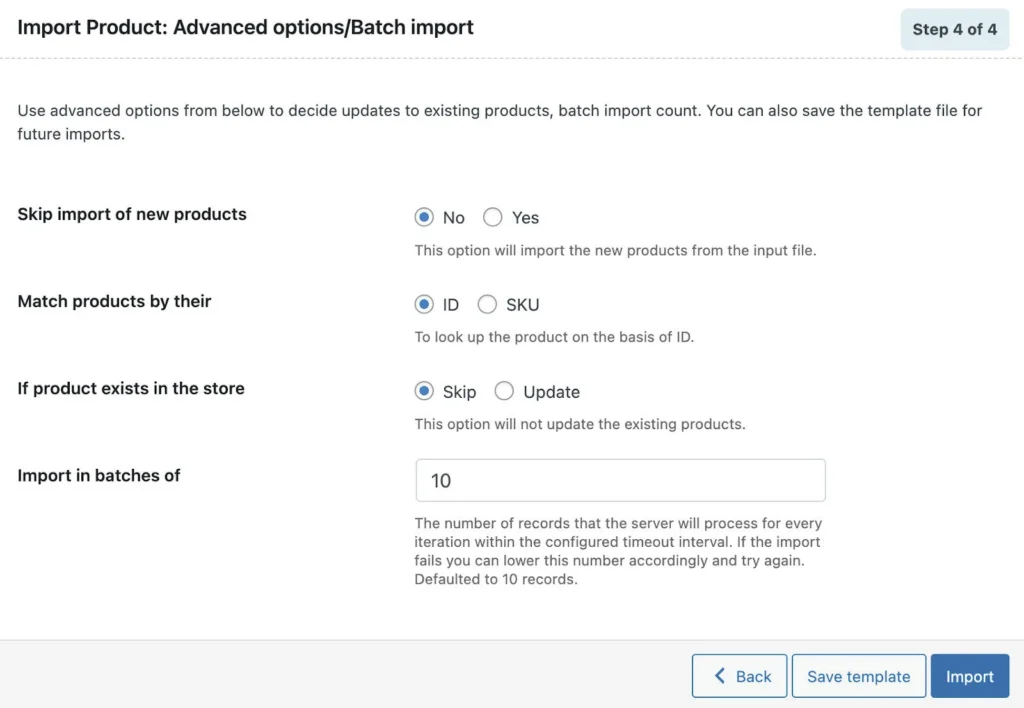Select Skip for existing products
The width and height of the screenshot is (1024, 708).
[425, 391]
